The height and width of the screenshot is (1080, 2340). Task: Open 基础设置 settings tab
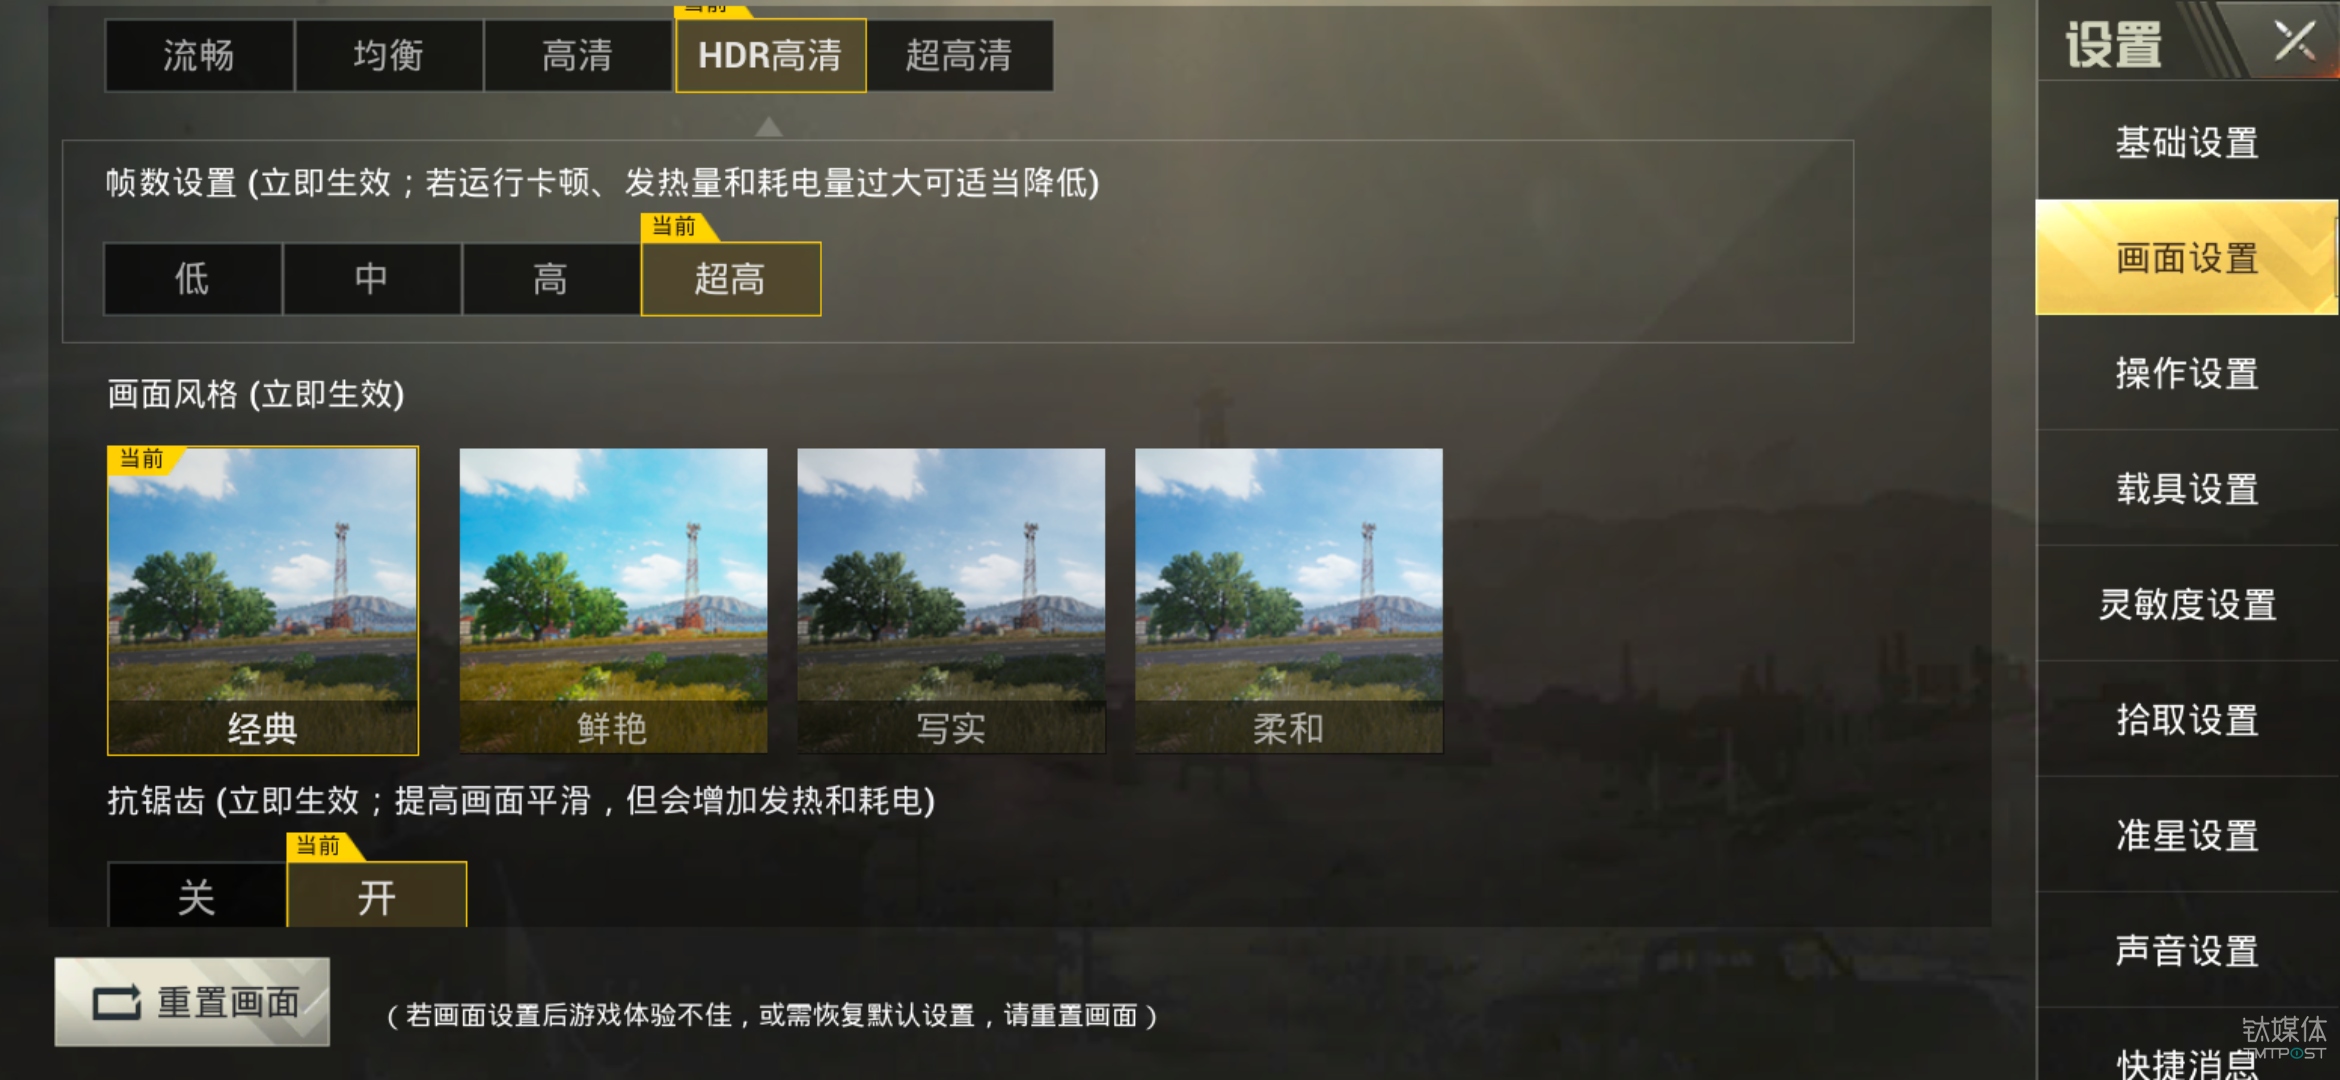click(2187, 142)
